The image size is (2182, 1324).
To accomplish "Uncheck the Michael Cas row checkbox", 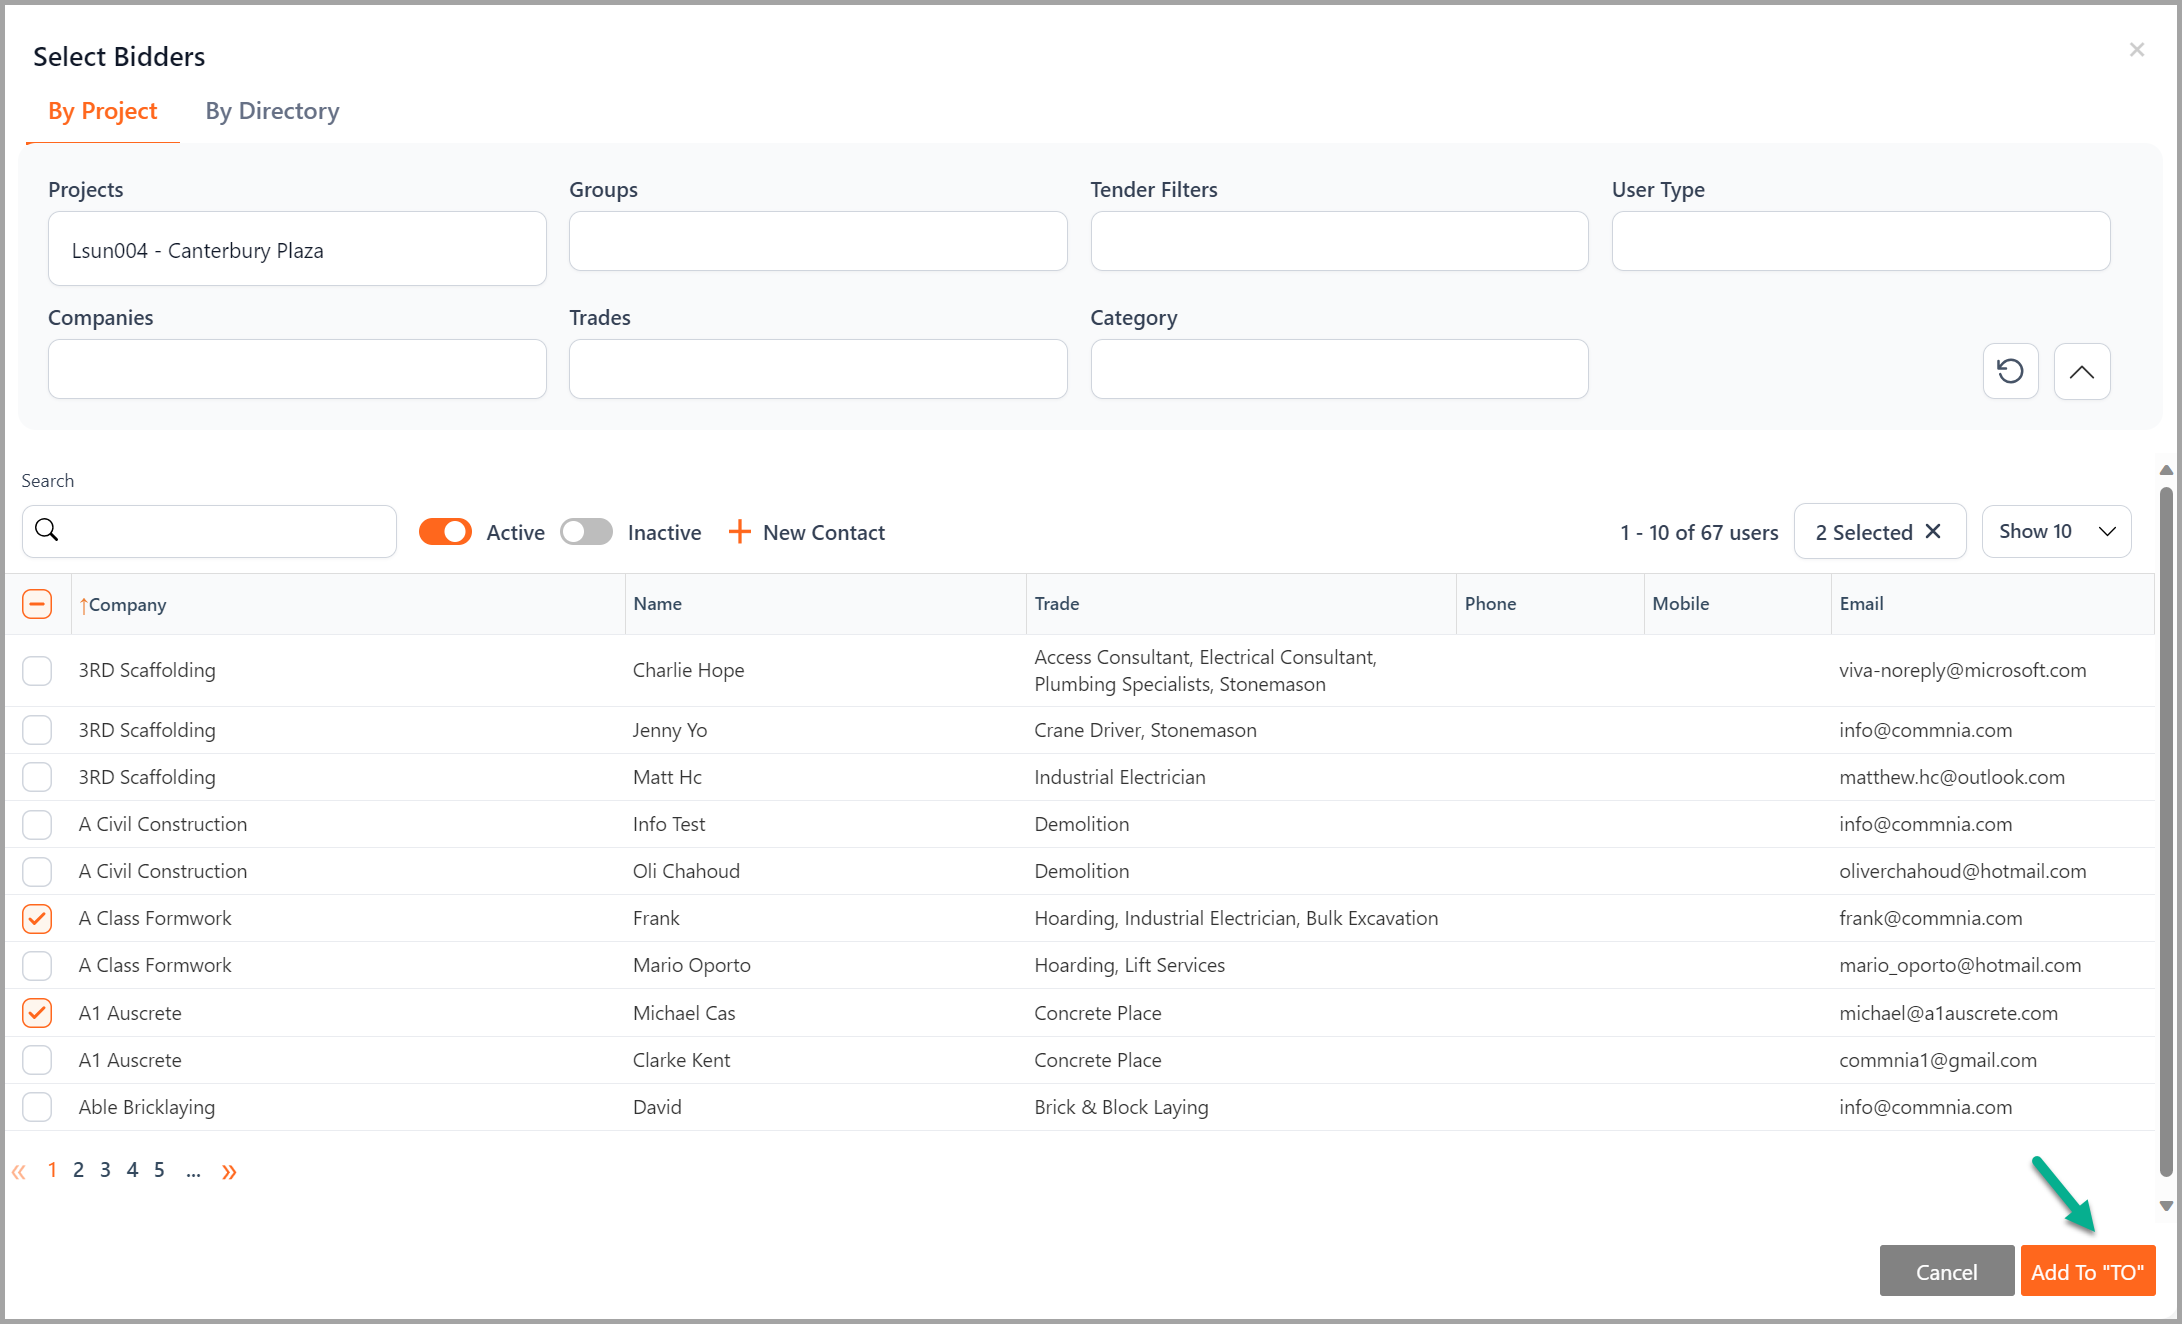I will [37, 1013].
